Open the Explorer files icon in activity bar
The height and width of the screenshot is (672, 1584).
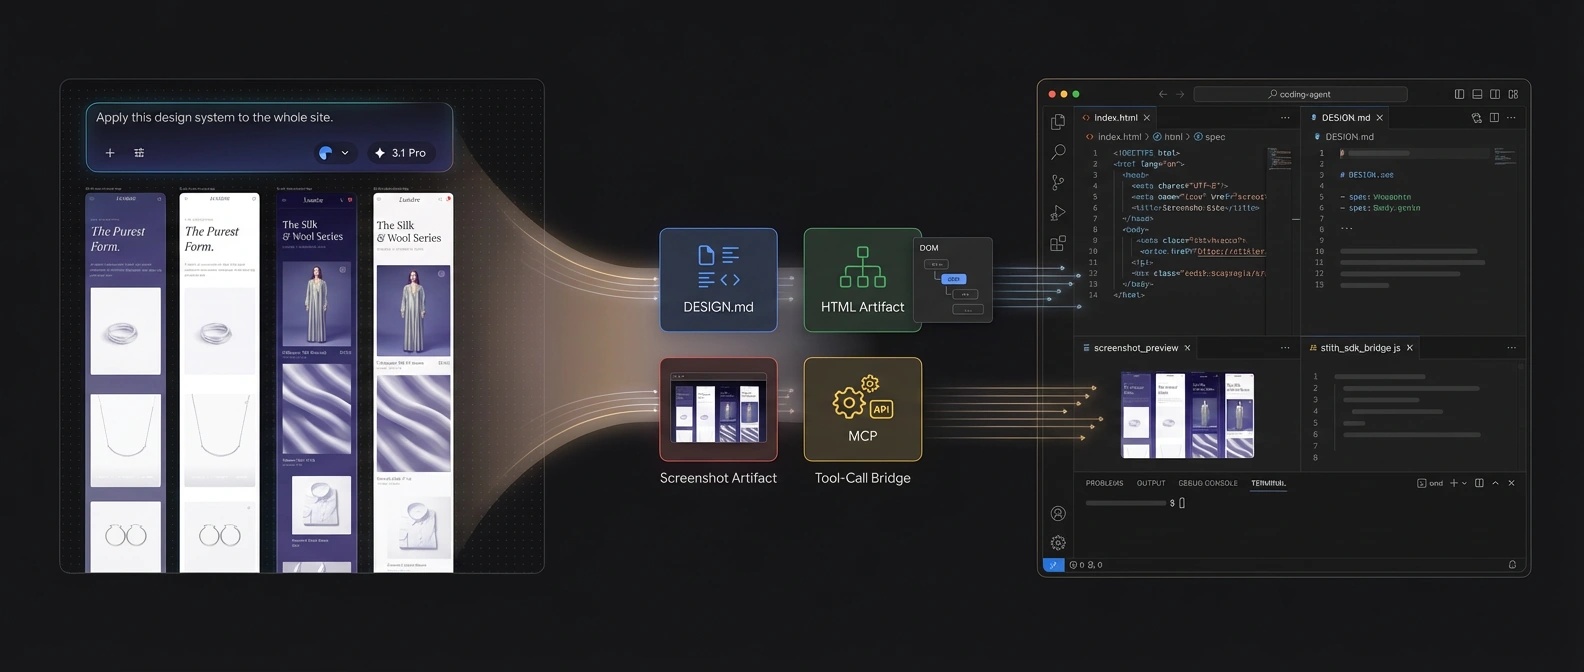[x=1058, y=122]
